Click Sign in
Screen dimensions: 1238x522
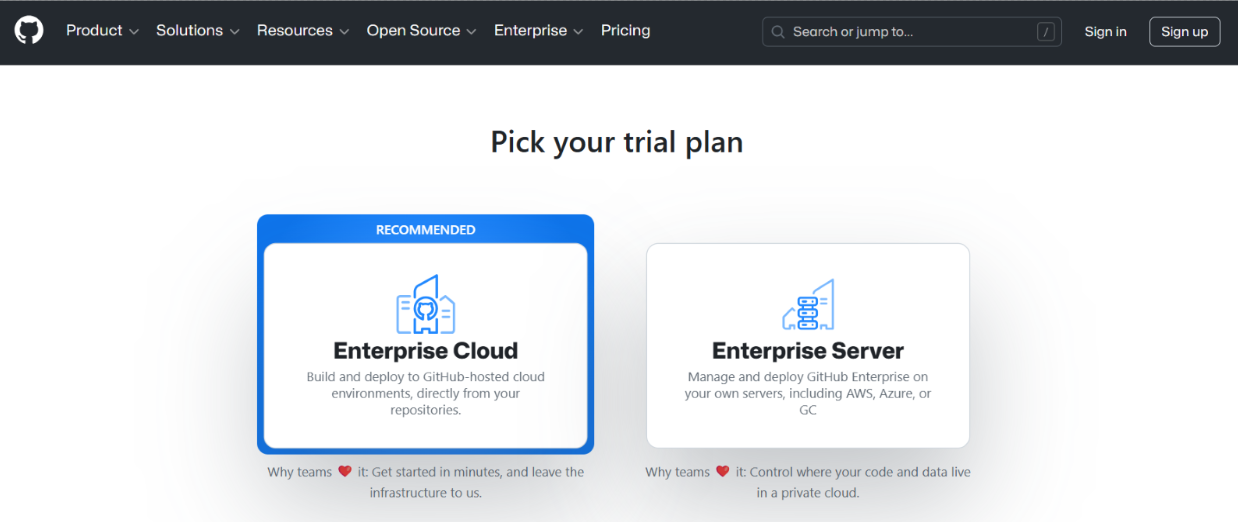pyautogui.click(x=1106, y=32)
